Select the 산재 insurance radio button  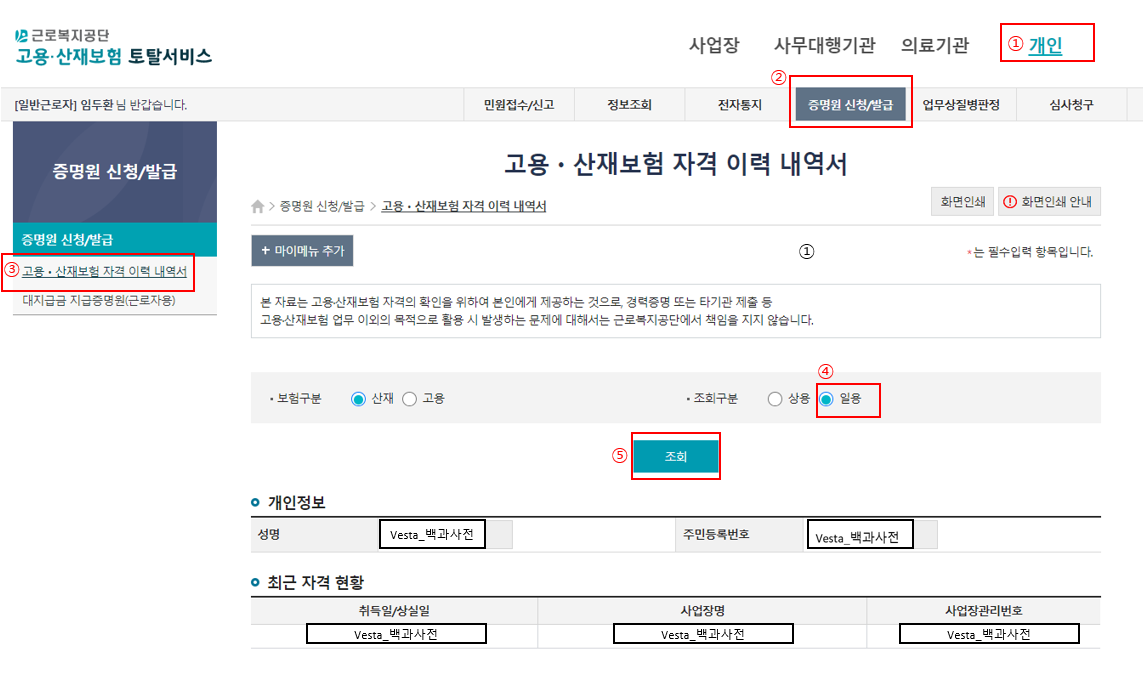point(360,397)
